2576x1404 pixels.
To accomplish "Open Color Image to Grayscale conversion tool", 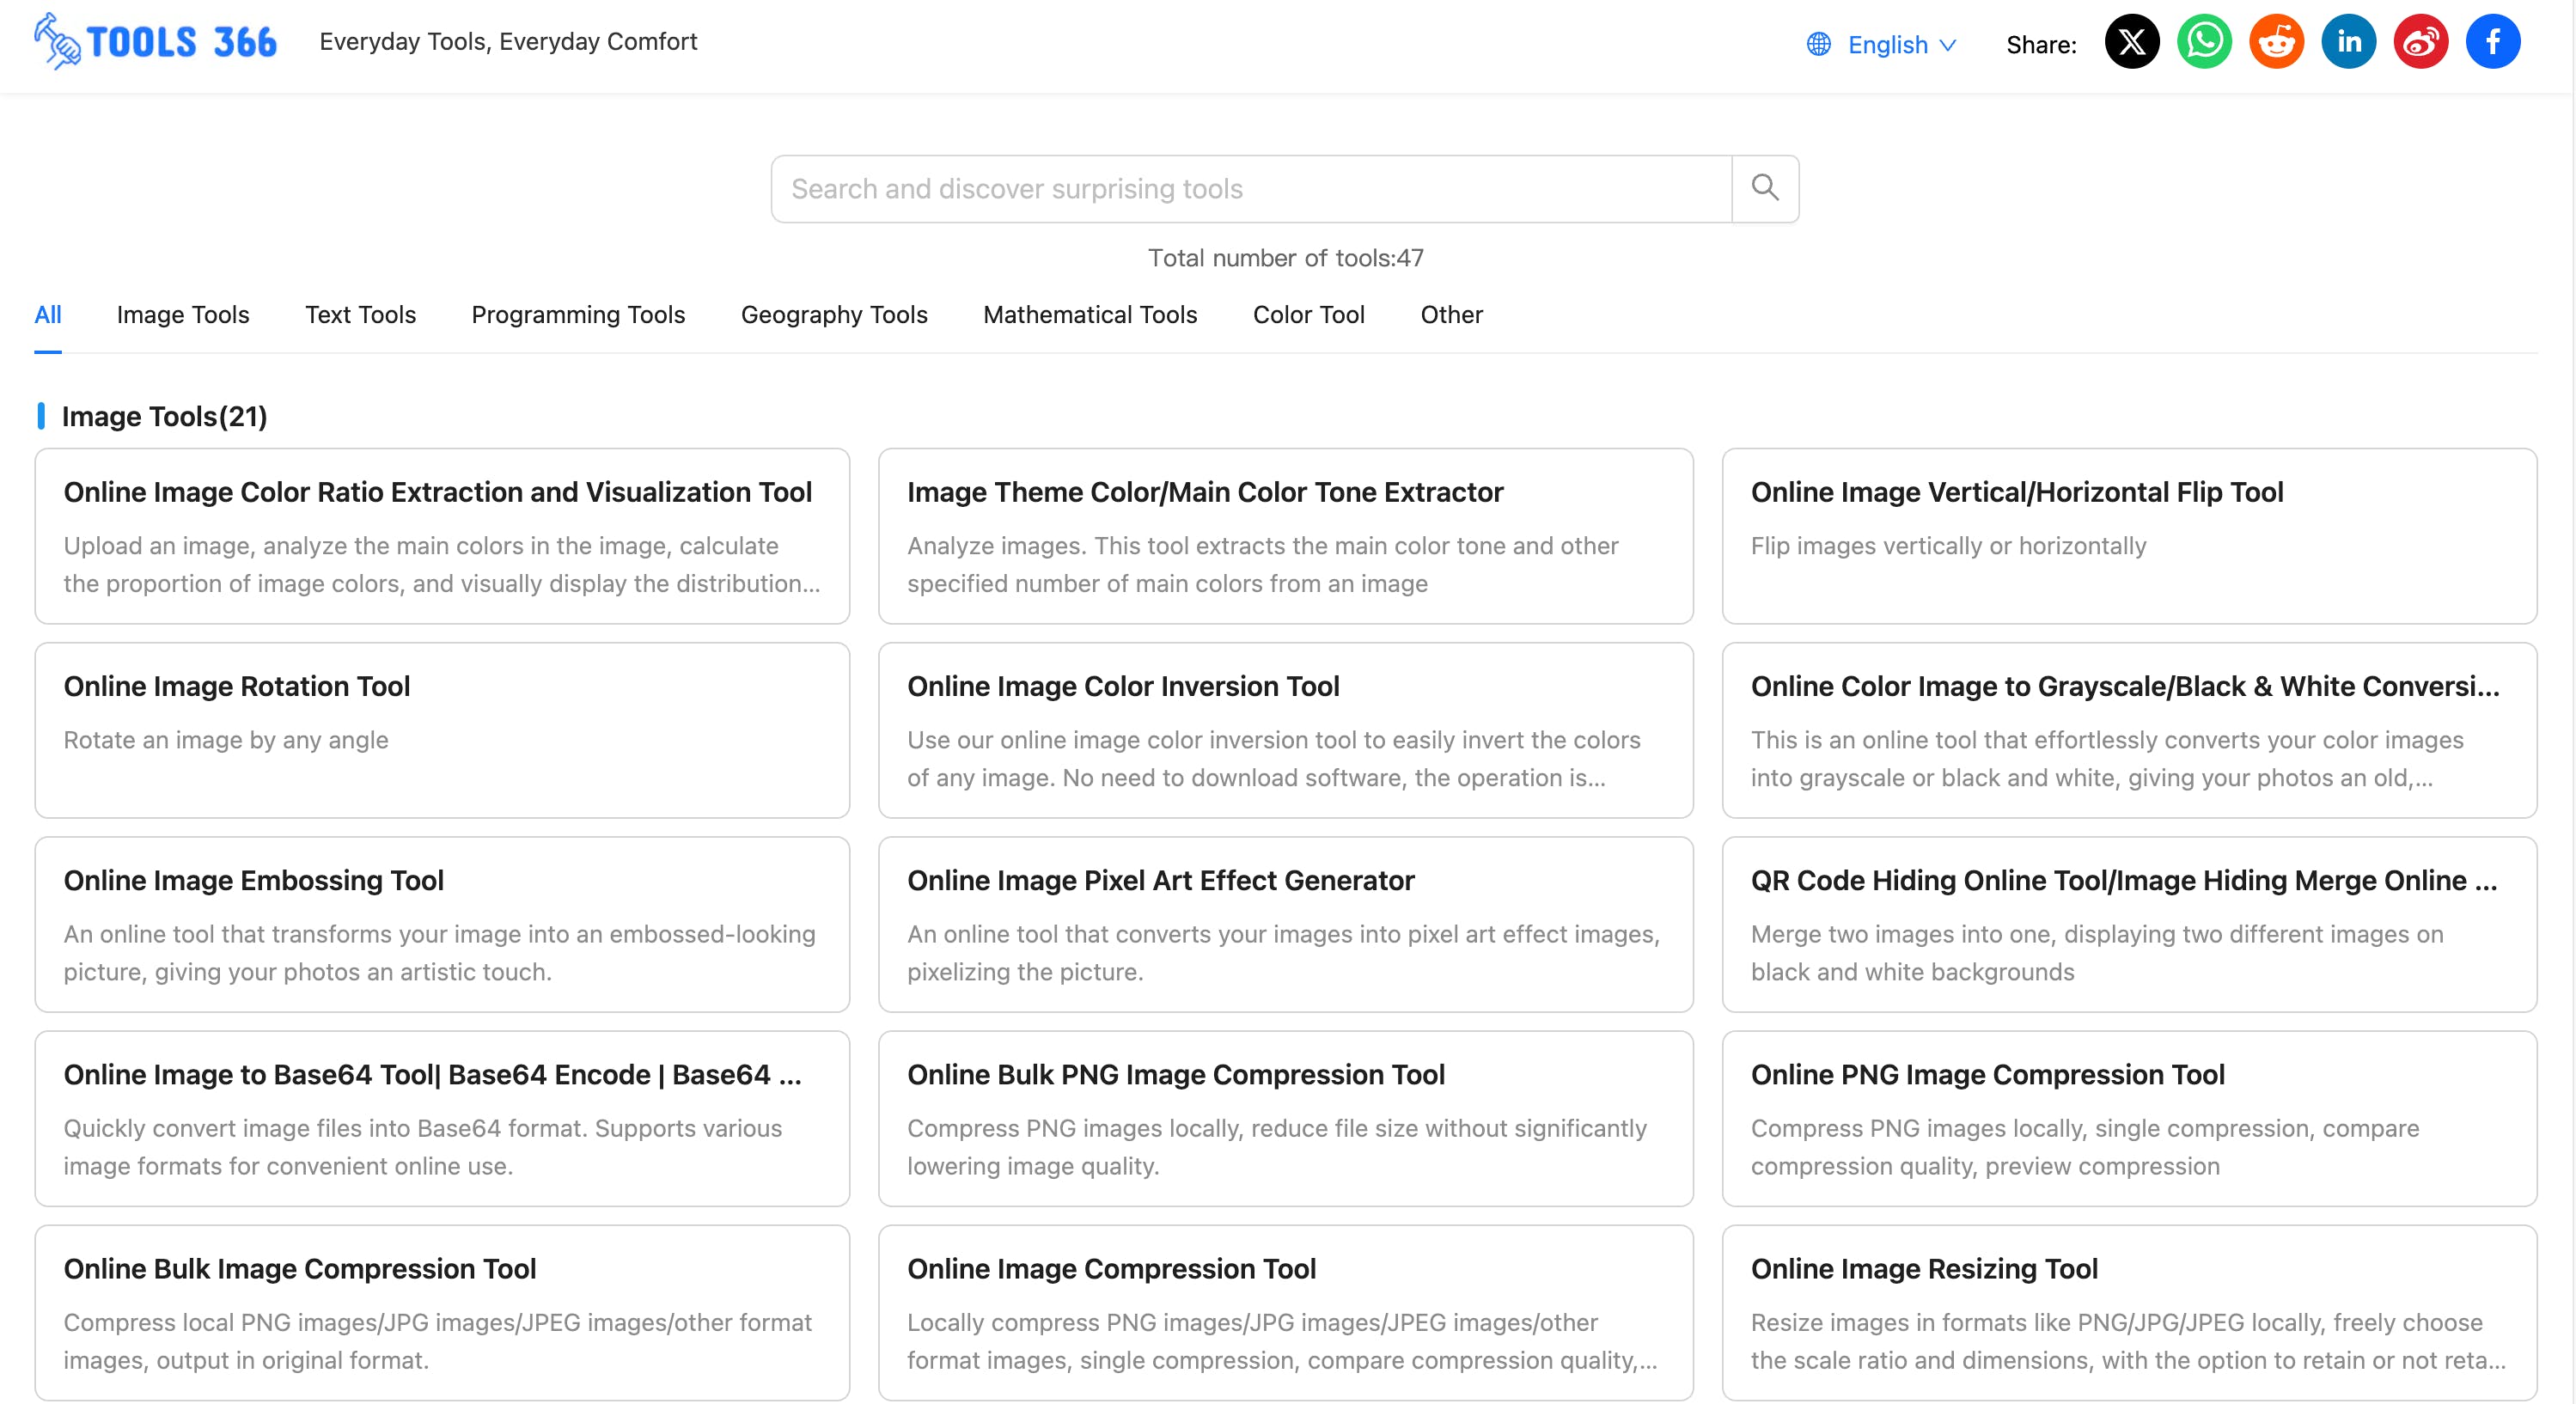I will click(x=2129, y=730).
